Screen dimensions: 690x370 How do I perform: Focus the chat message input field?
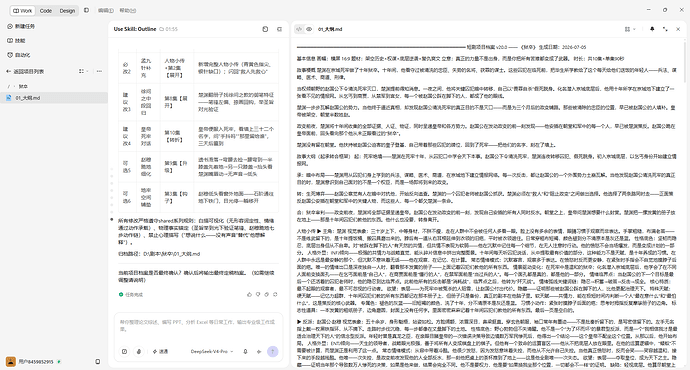coord(198,326)
